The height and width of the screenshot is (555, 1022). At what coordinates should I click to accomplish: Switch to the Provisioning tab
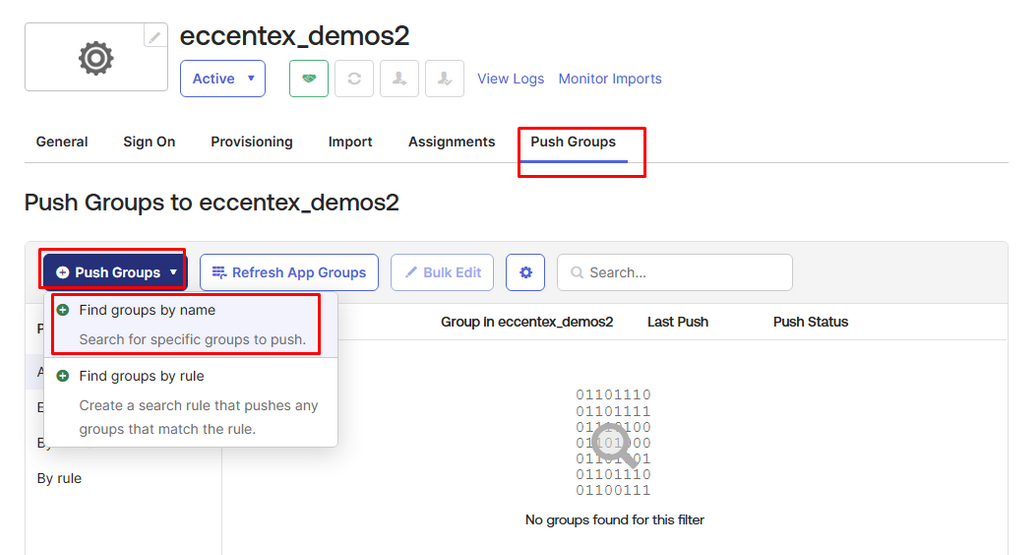tap(252, 142)
